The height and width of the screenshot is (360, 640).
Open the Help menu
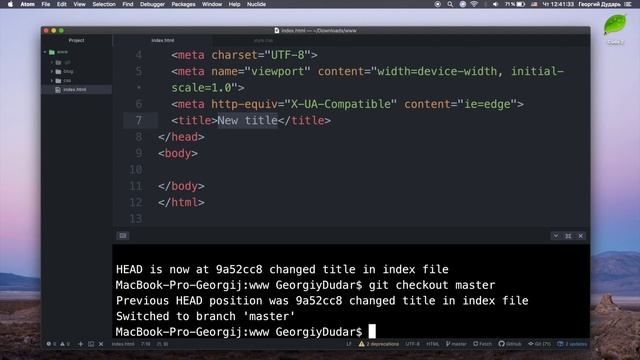[x=234, y=4]
